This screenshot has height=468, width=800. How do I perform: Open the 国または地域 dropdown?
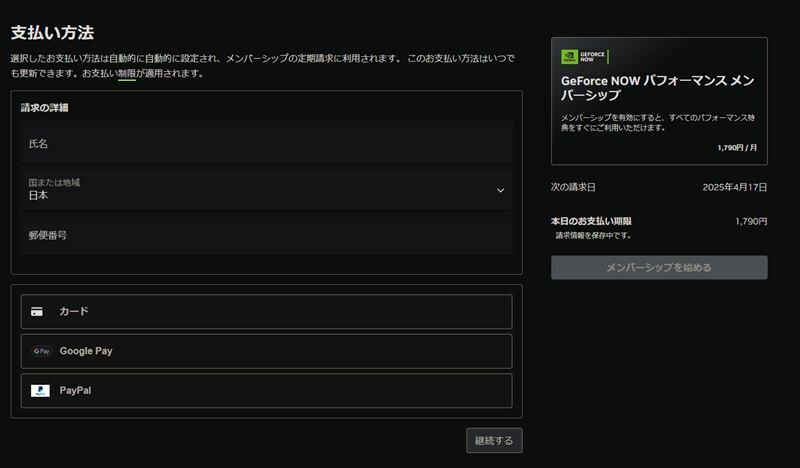pos(266,190)
